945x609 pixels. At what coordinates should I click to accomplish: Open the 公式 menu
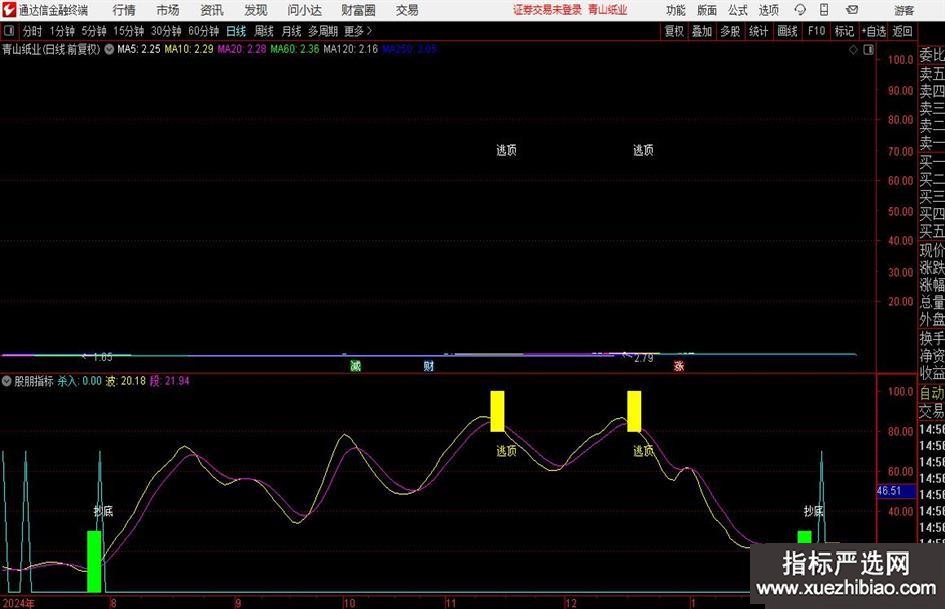tap(737, 10)
